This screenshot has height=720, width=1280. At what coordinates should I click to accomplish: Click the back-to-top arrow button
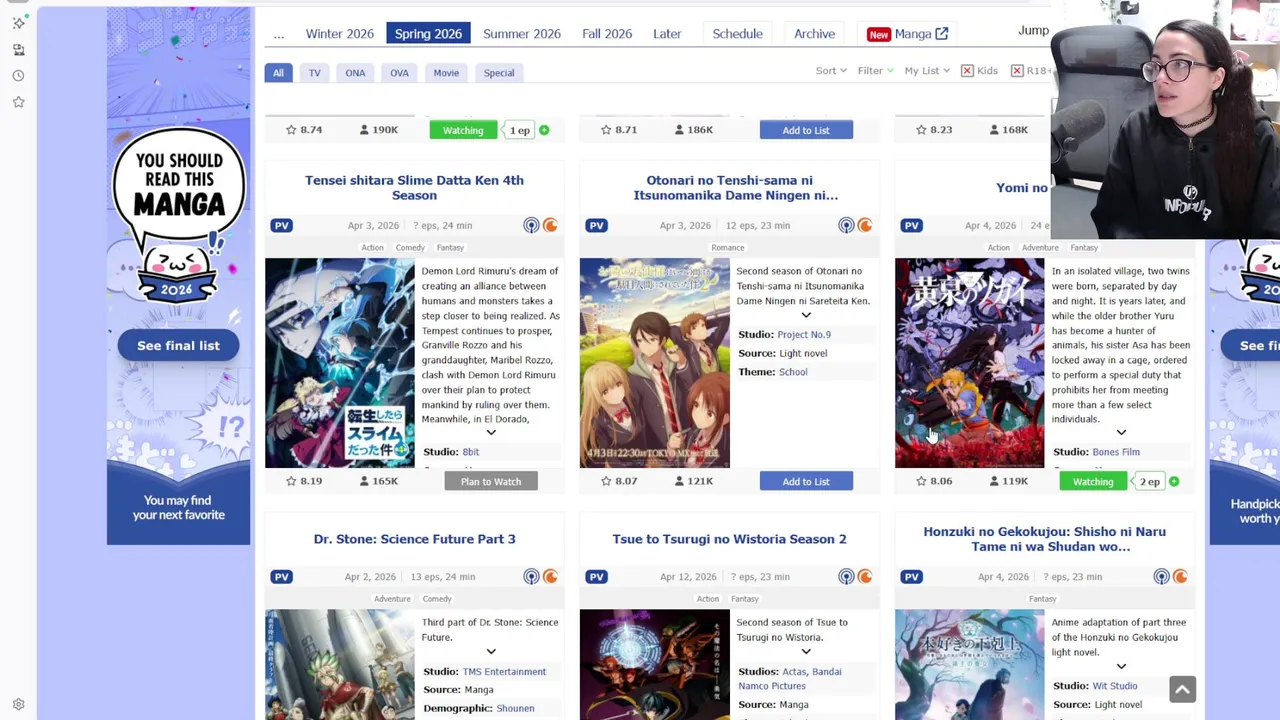[1182, 690]
